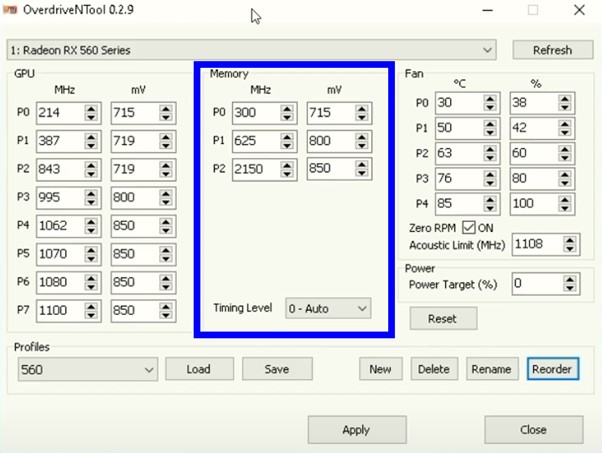
Task: Rename the selected profile
Action: (491, 369)
